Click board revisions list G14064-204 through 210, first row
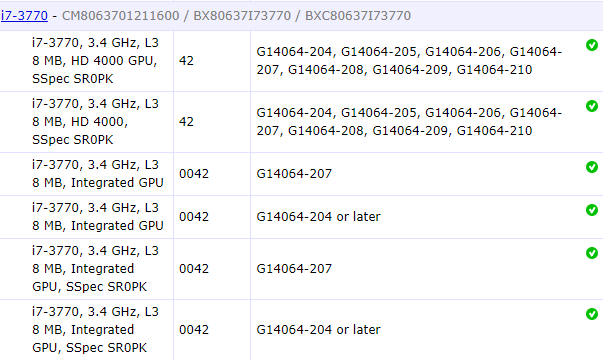This screenshot has width=603, height=360. [409, 61]
